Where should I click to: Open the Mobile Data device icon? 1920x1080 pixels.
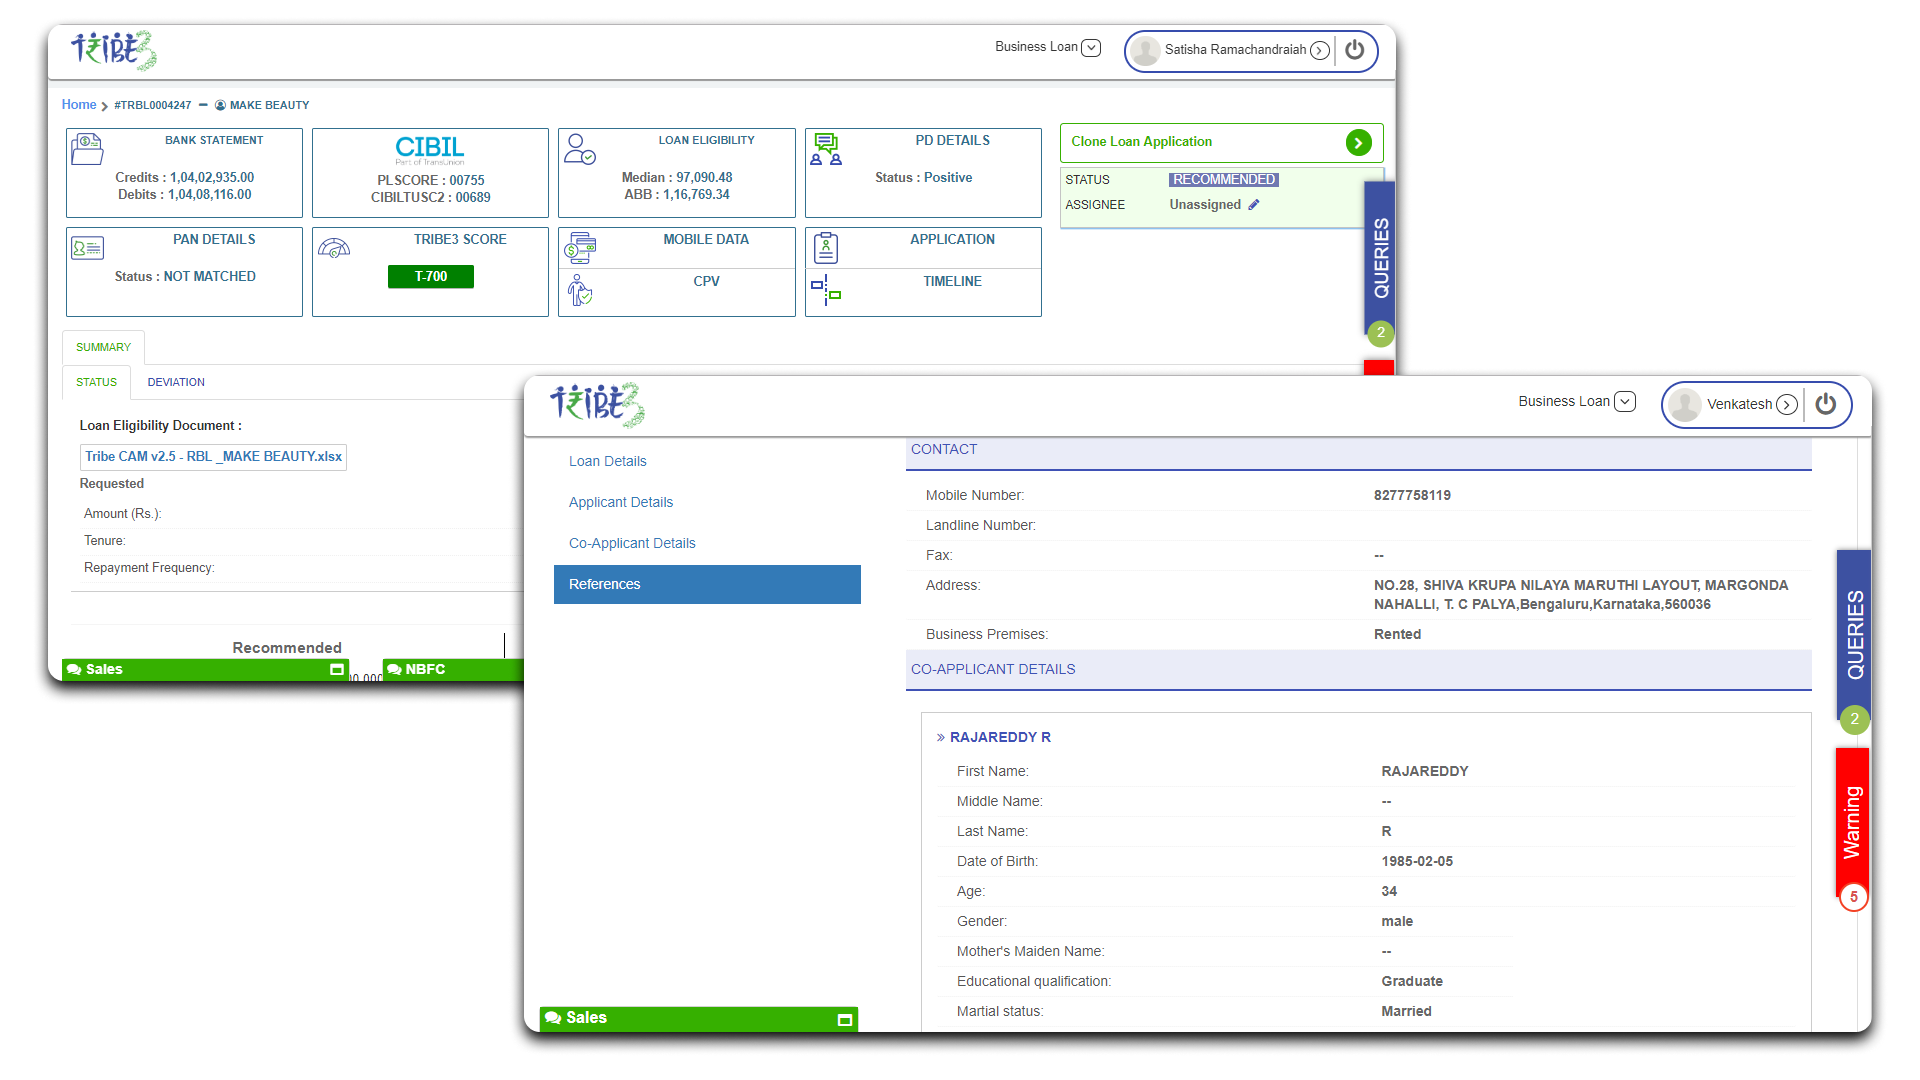[580, 247]
